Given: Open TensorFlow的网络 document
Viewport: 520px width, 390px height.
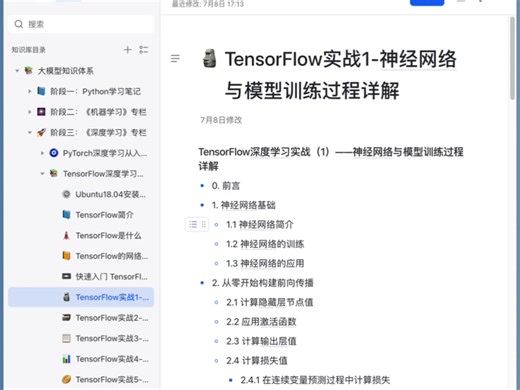Looking at the screenshot, I should [x=112, y=256].
